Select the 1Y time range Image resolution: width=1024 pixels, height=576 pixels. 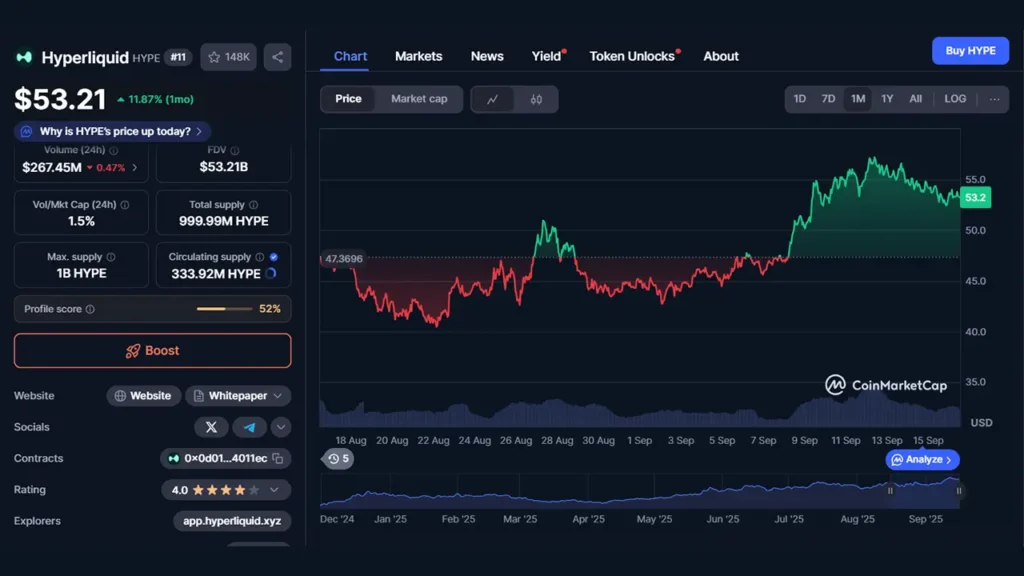[x=887, y=99]
